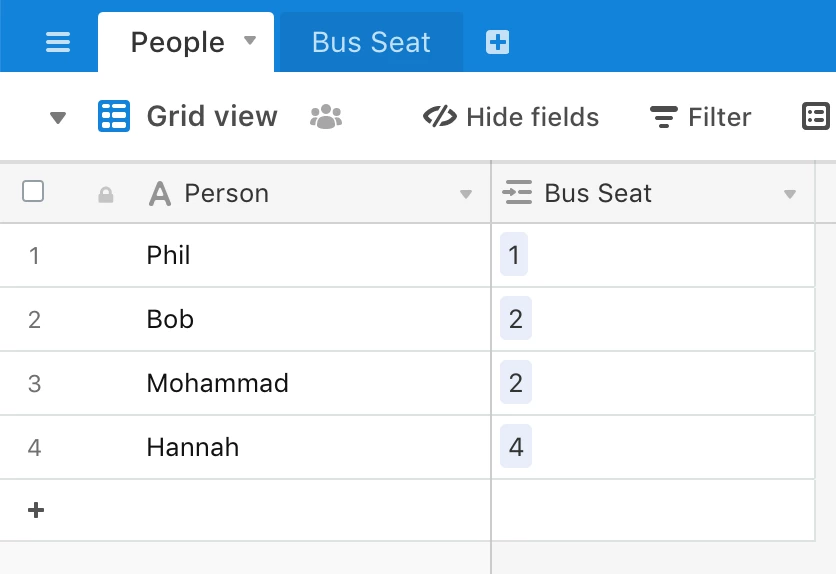The width and height of the screenshot is (836, 574).
Task: Open the Group icon at toolbar edge
Action: coord(816,116)
